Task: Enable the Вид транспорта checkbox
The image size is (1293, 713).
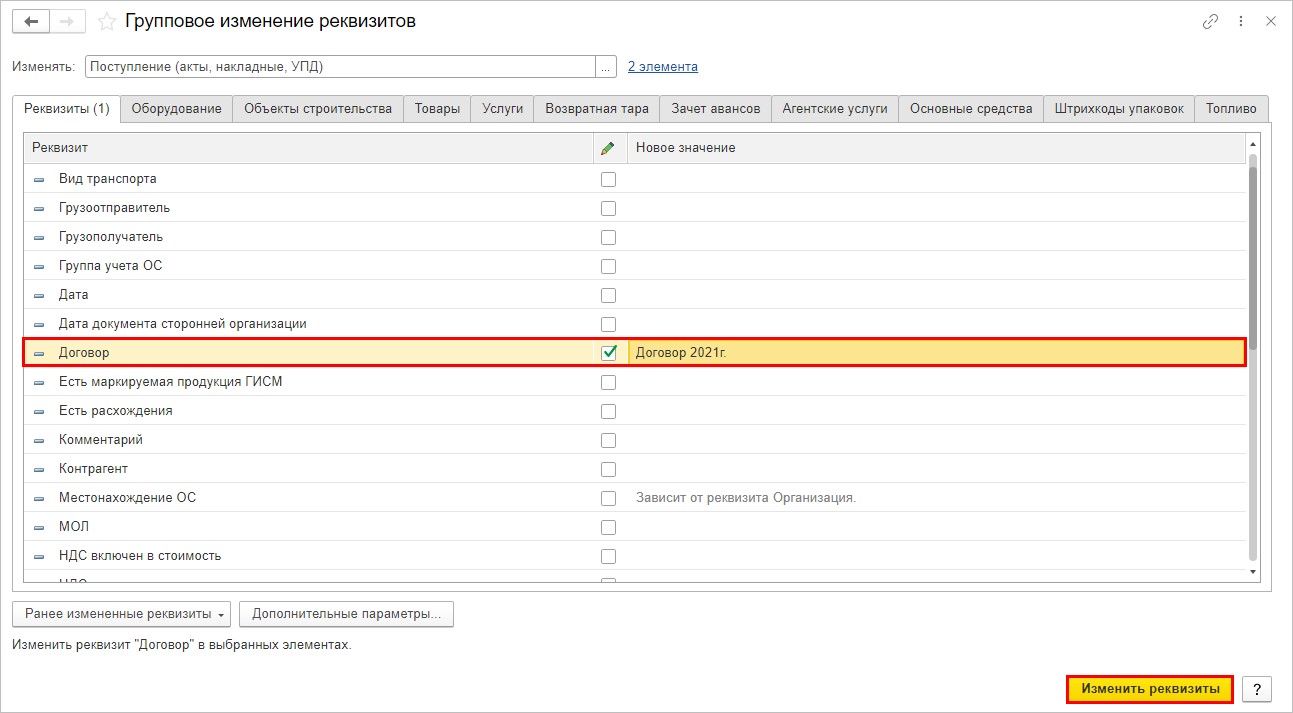Action: click(x=608, y=180)
